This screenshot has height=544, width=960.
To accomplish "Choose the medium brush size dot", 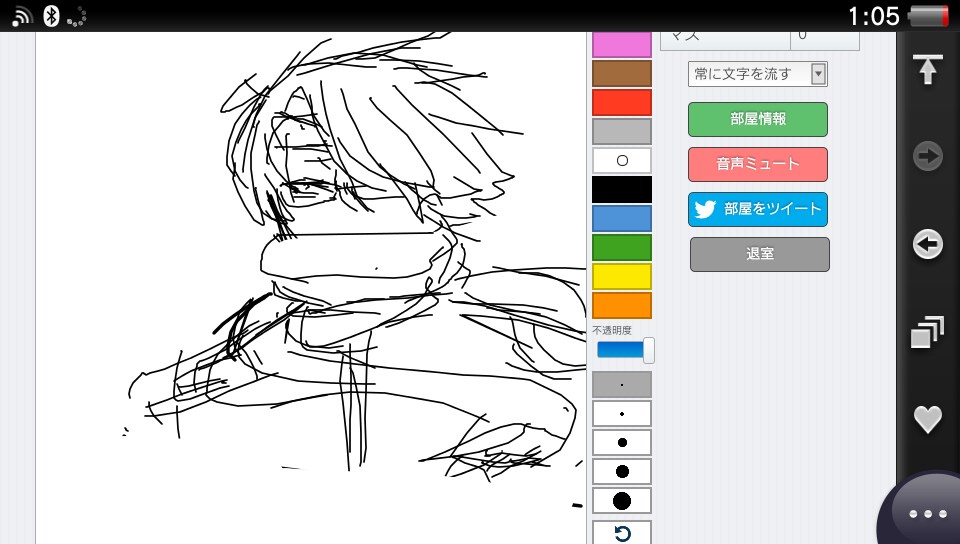I will (x=622, y=442).
